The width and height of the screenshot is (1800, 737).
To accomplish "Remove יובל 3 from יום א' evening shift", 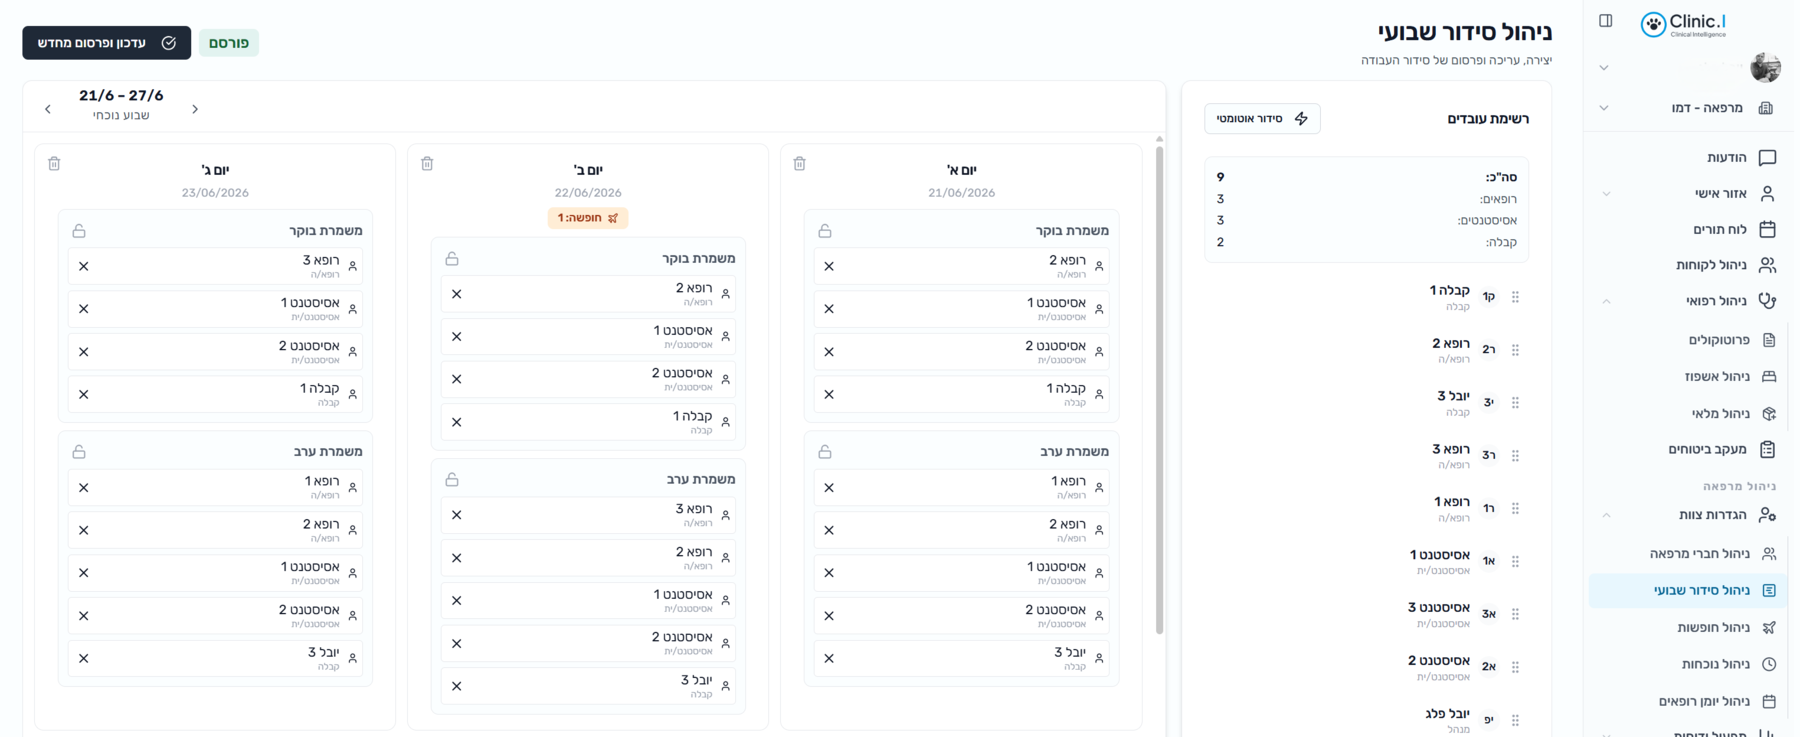I will click(829, 658).
